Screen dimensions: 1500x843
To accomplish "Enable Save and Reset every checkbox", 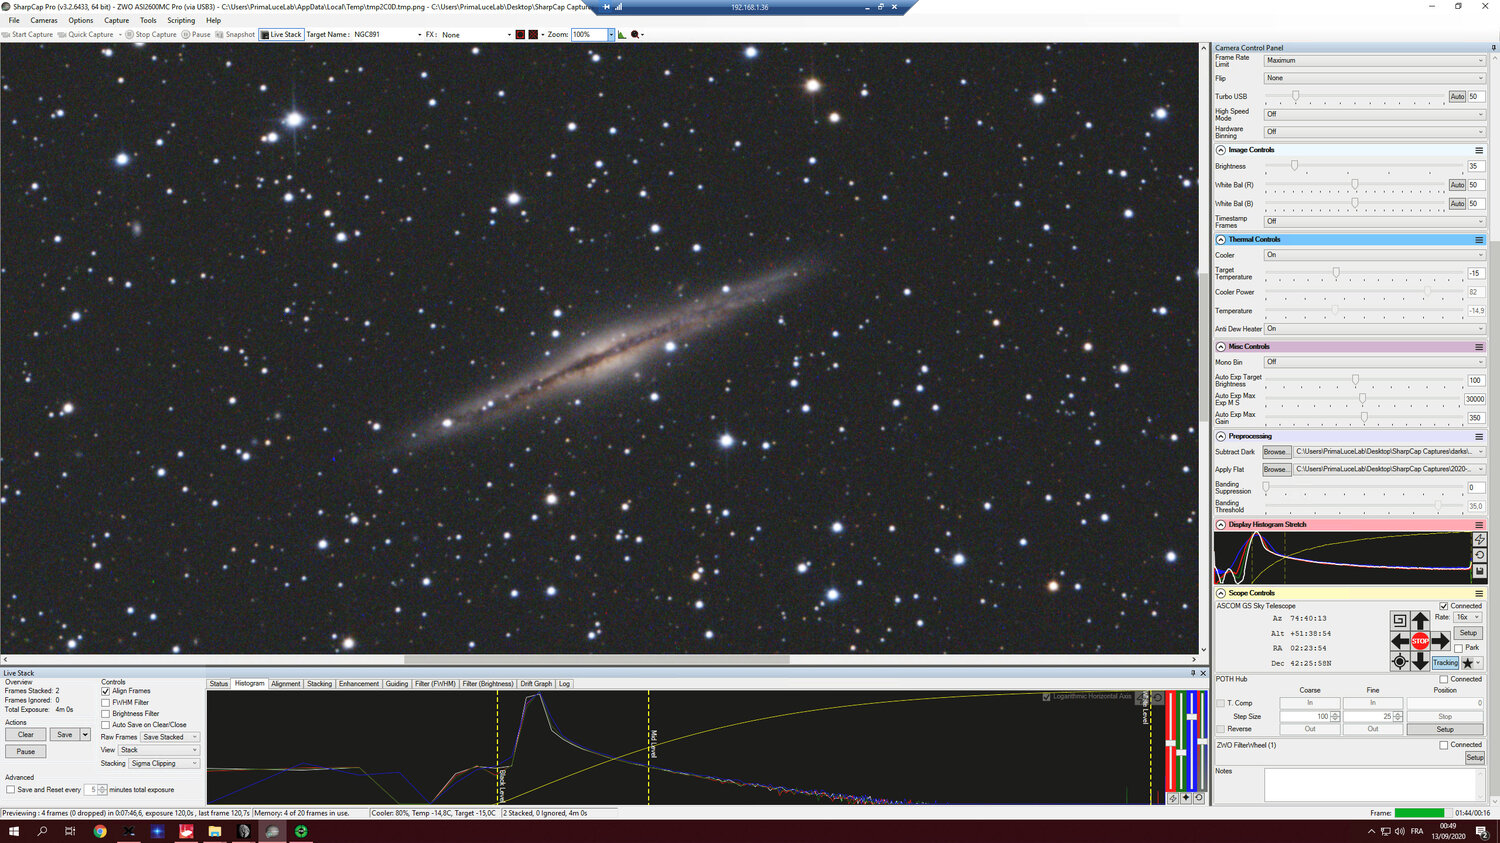I will 11,790.
